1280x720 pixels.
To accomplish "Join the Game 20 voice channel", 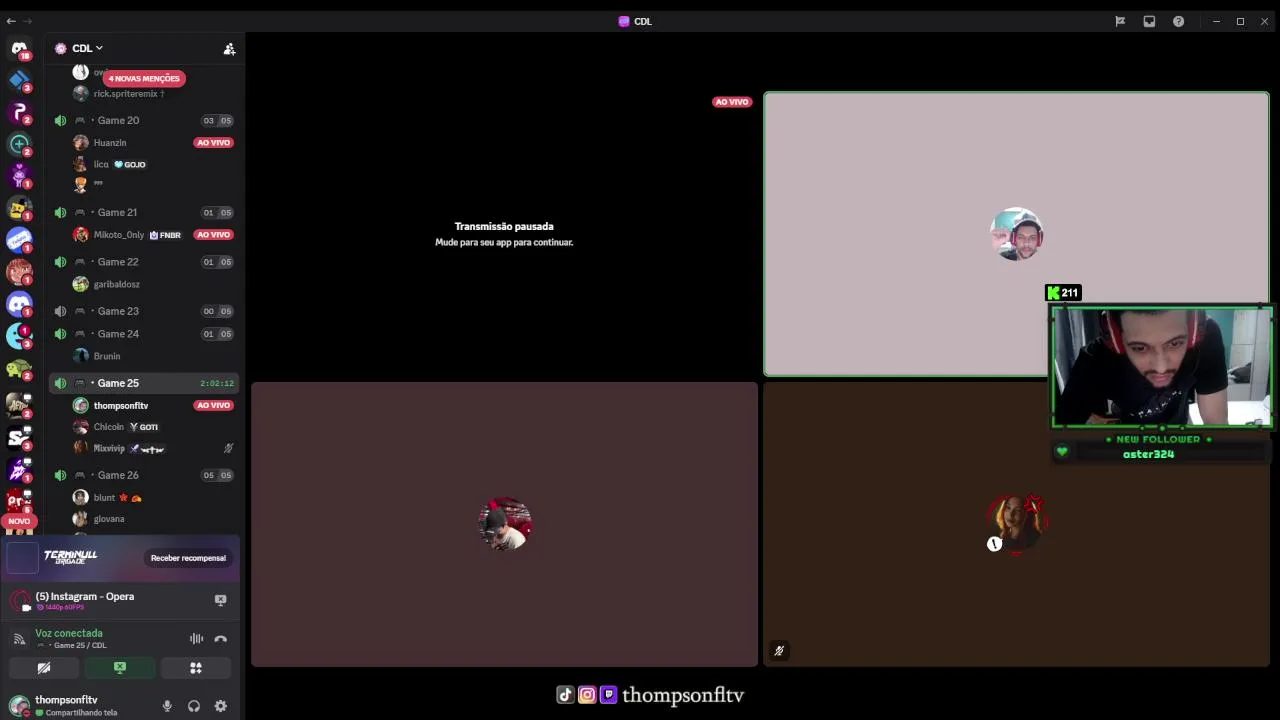I will 143,120.
